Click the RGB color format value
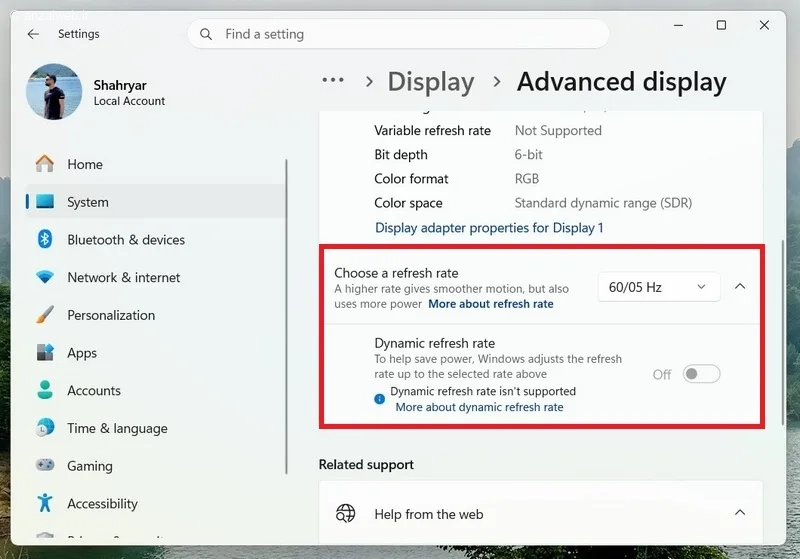 pyautogui.click(x=527, y=179)
